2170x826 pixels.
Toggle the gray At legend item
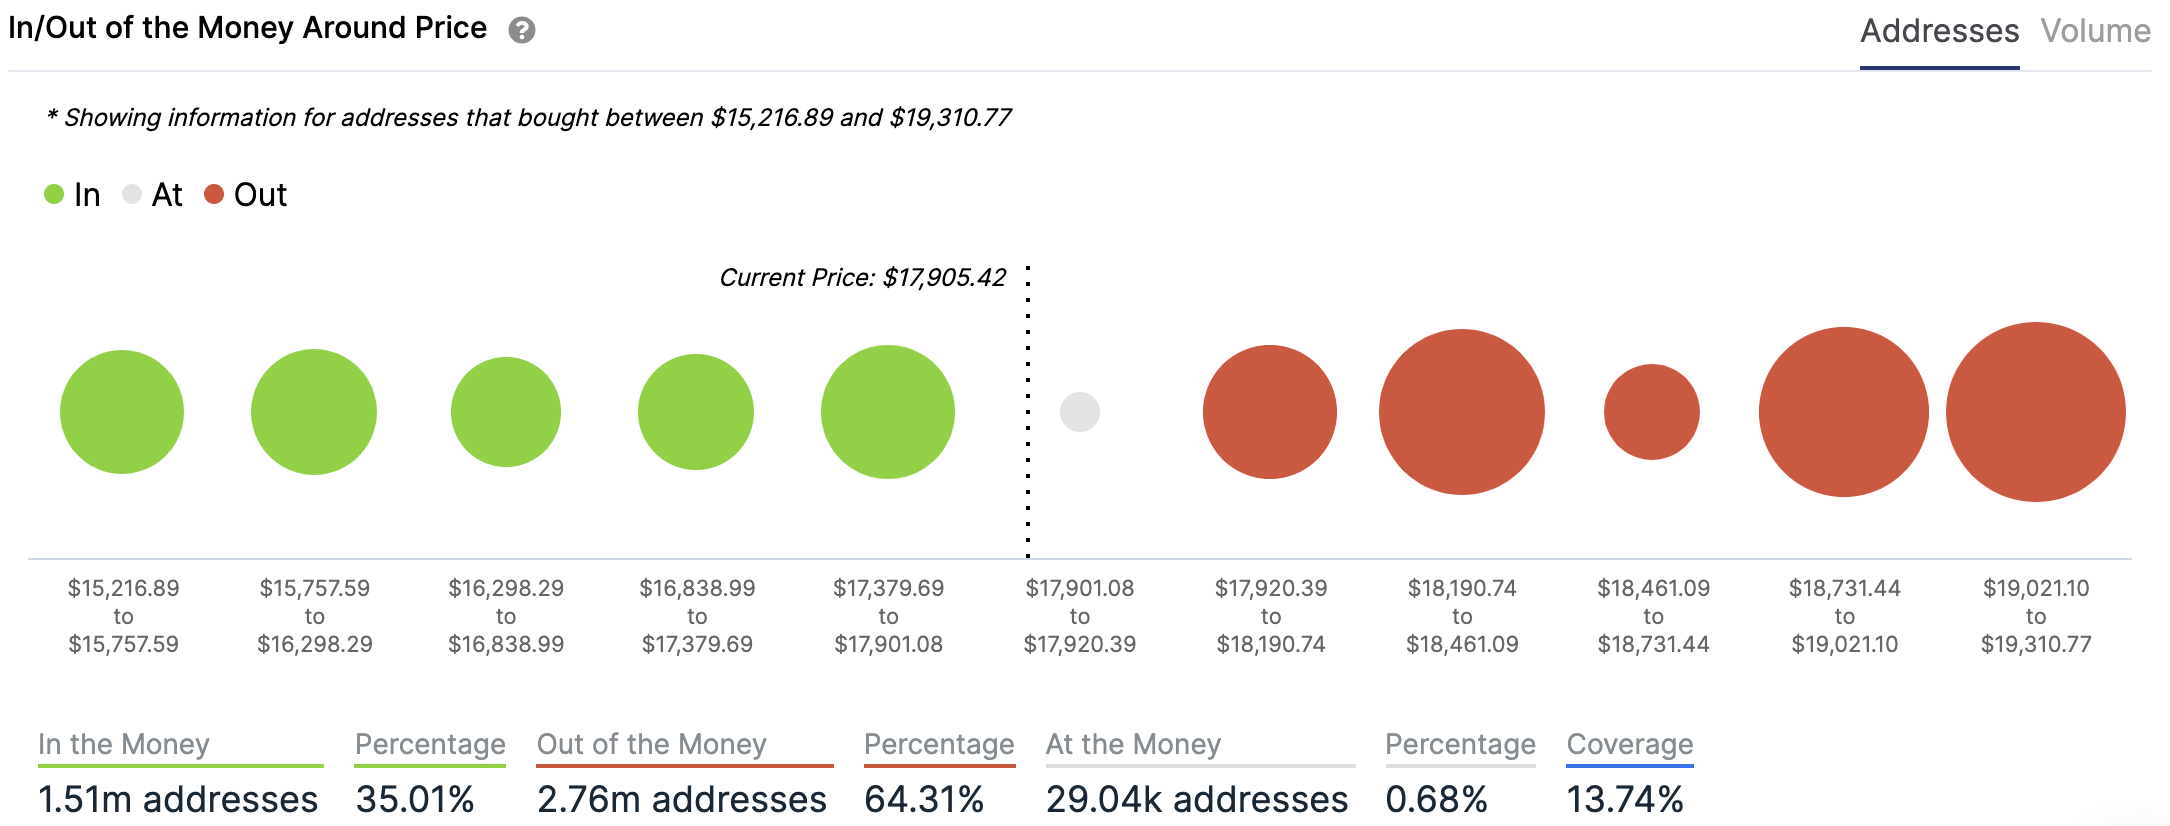tap(153, 194)
